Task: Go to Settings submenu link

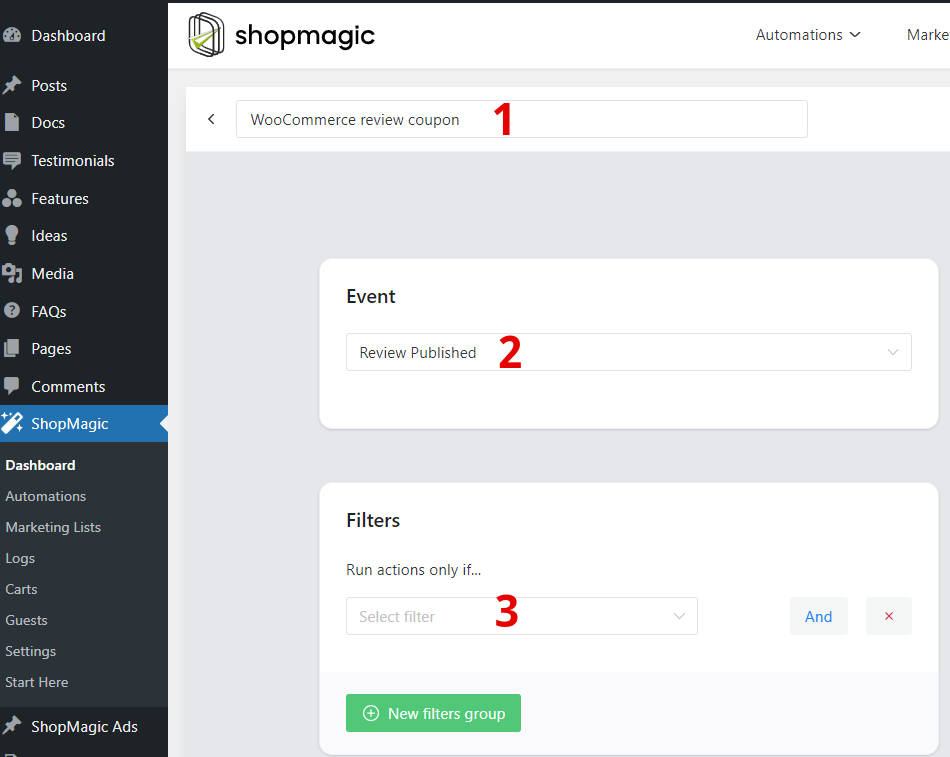Action: [x=30, y=651]
